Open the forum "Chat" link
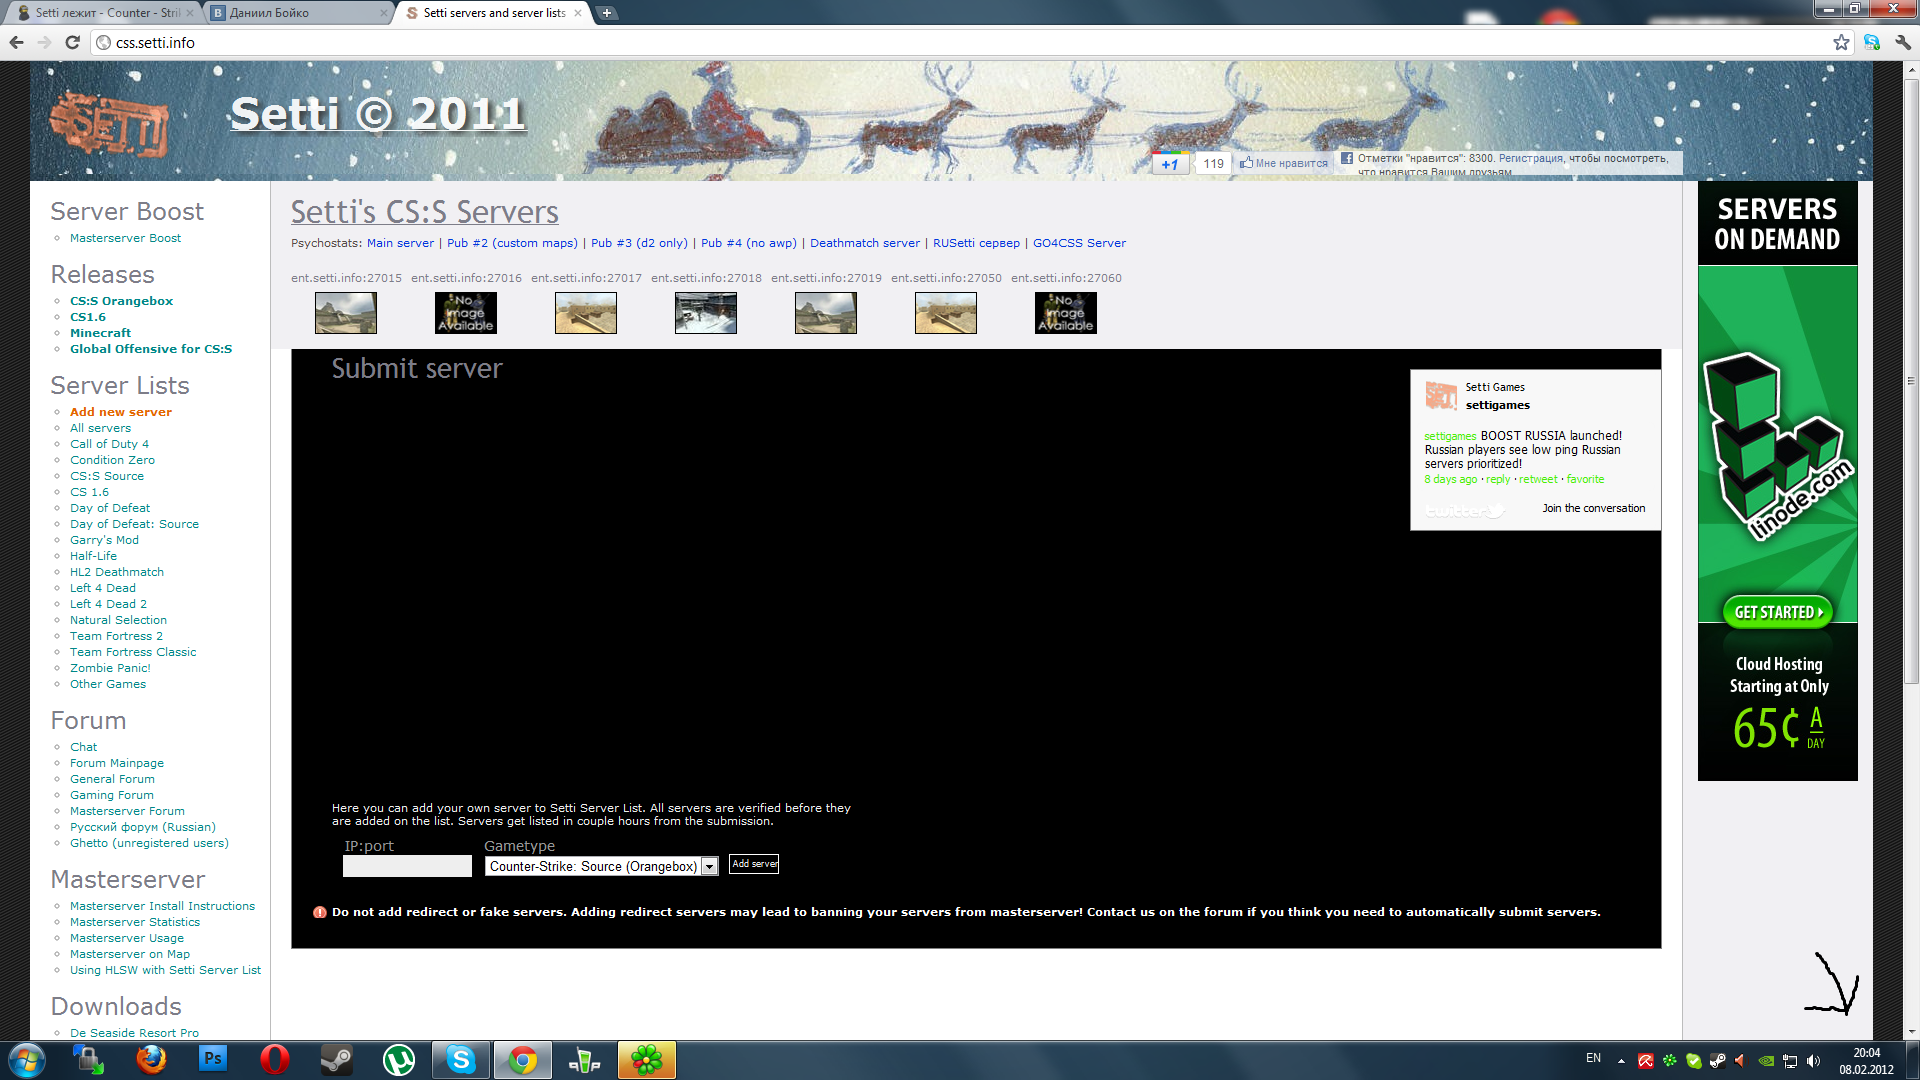 coord(83,747)
